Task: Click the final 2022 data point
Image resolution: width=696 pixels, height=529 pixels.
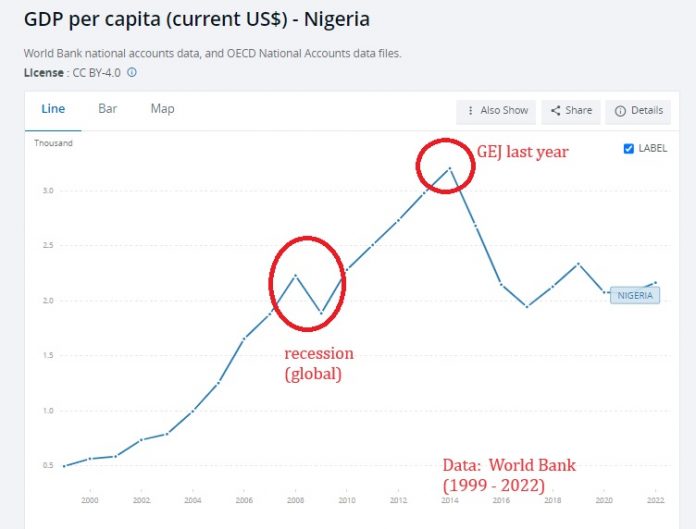Action: point(655,282)
